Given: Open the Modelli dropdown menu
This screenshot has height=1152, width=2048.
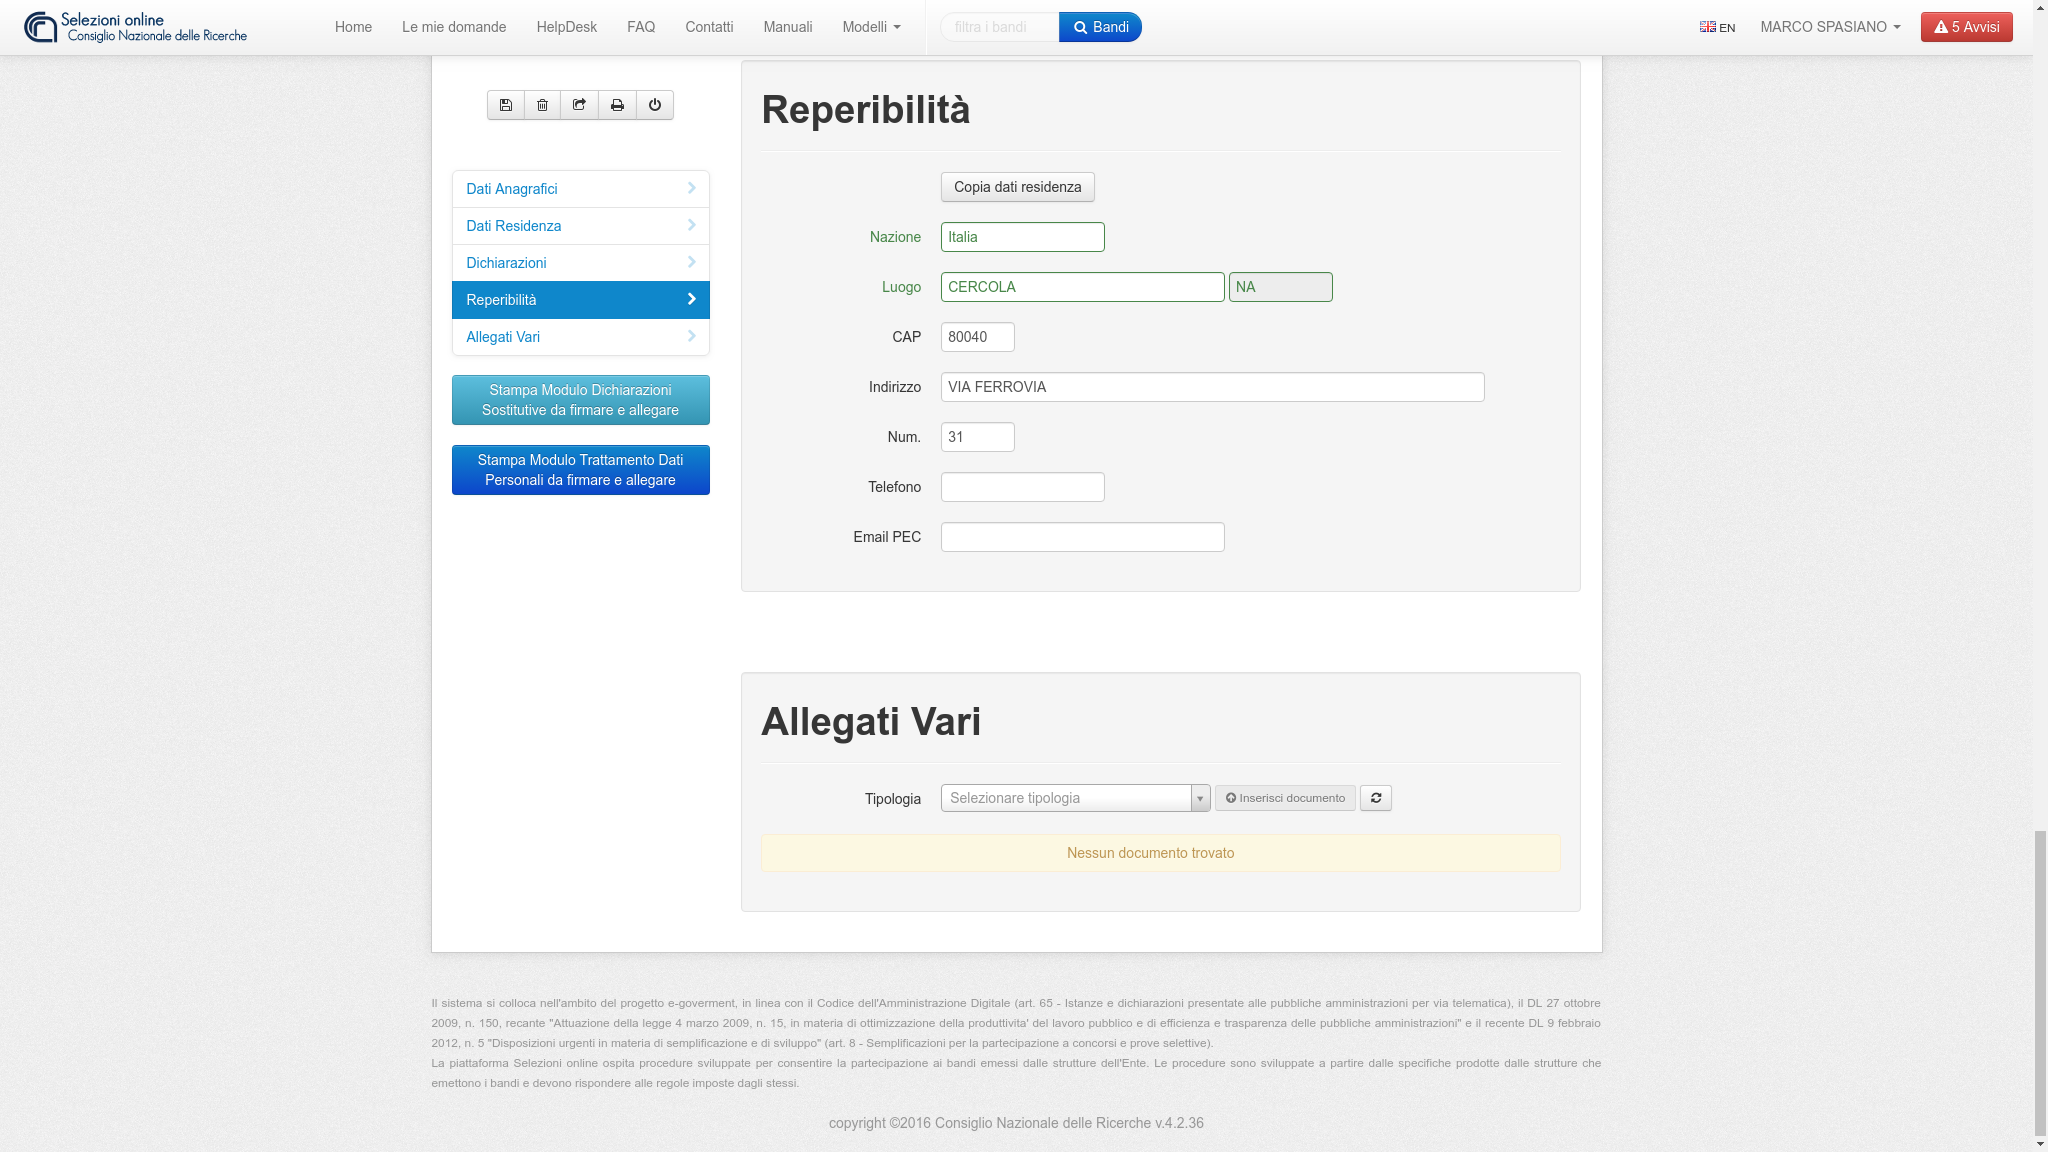Looking at the screenshot, I should pos(871,27).
